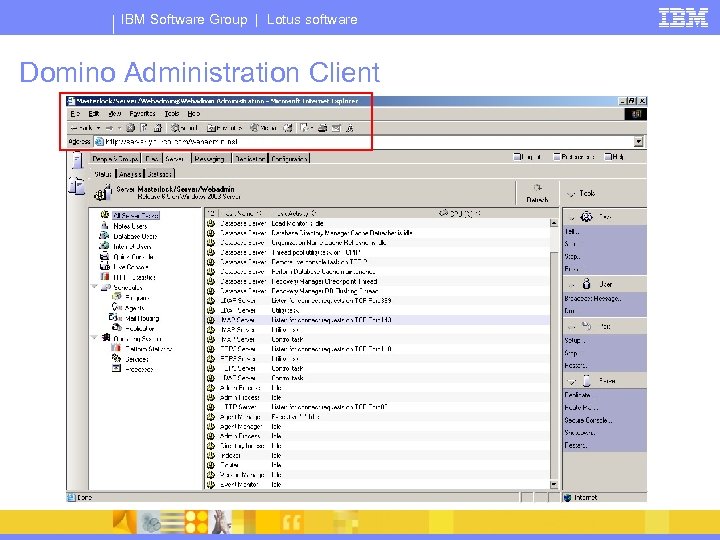
Task: Open the Back history dropdown arrow
Action: click(x=98, y=128)
